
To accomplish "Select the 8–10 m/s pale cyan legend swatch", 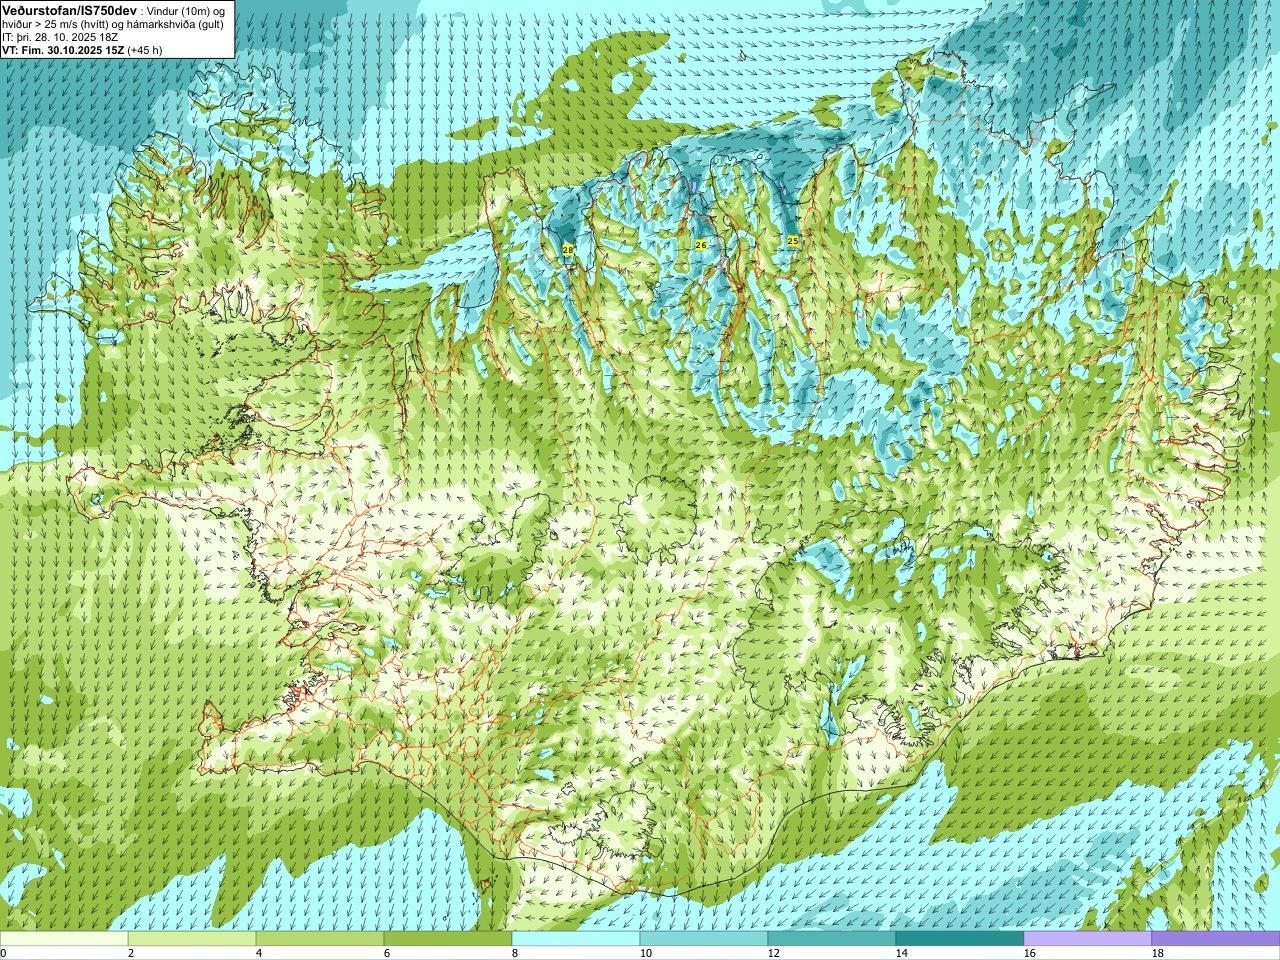I will (576, 939).
